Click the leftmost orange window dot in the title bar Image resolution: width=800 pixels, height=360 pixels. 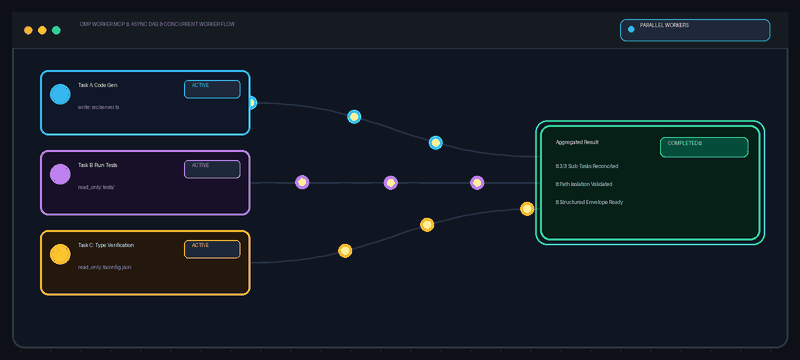[28, 30]
